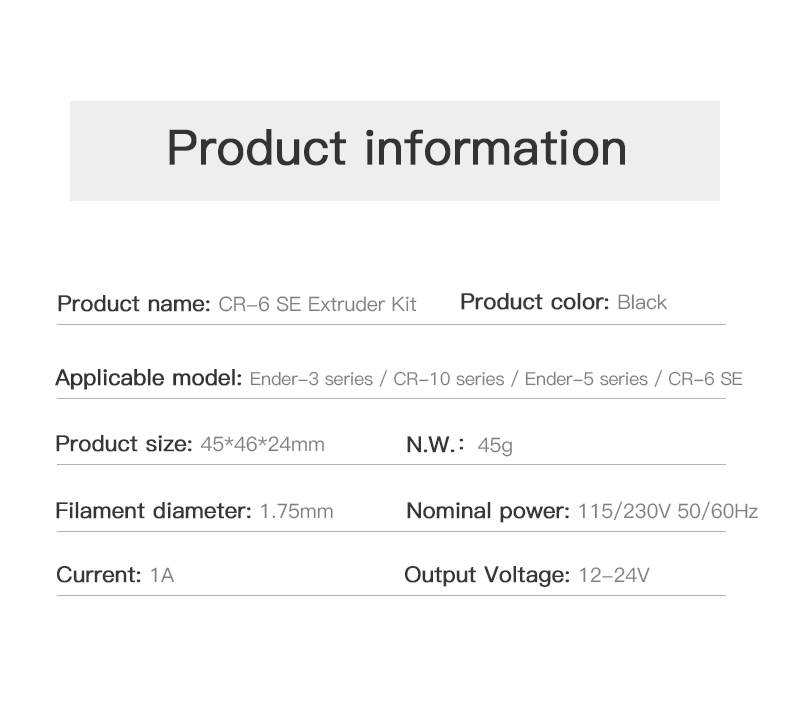Click the Product information heading banner
790x726 pixels.
coord(394,151)
